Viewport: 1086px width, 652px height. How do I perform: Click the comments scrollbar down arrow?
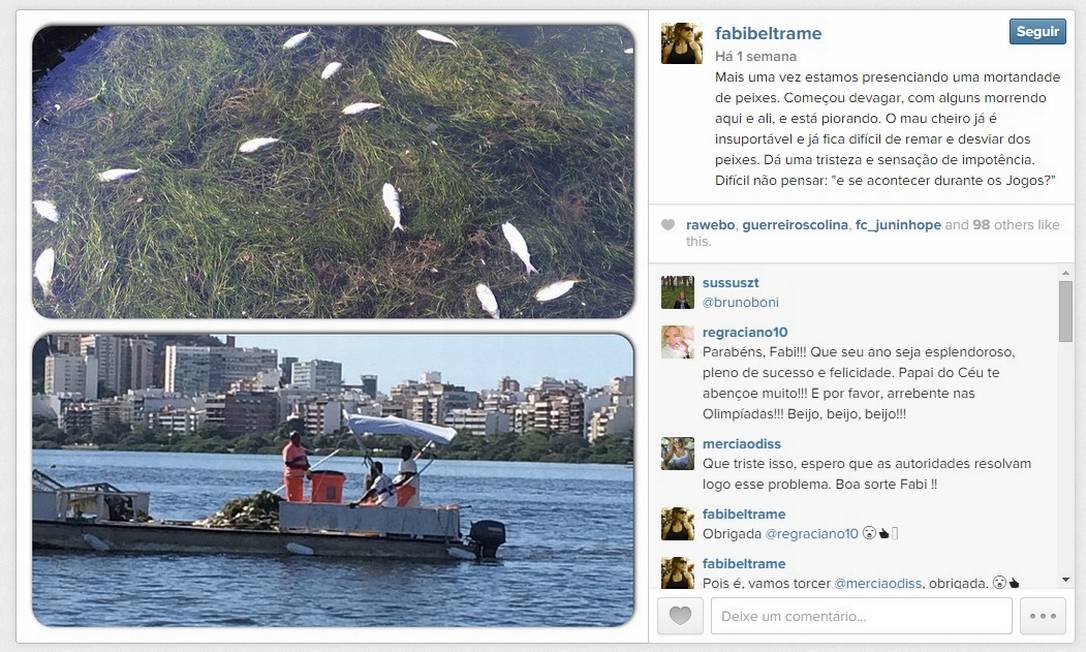(x=1065, y=579)
